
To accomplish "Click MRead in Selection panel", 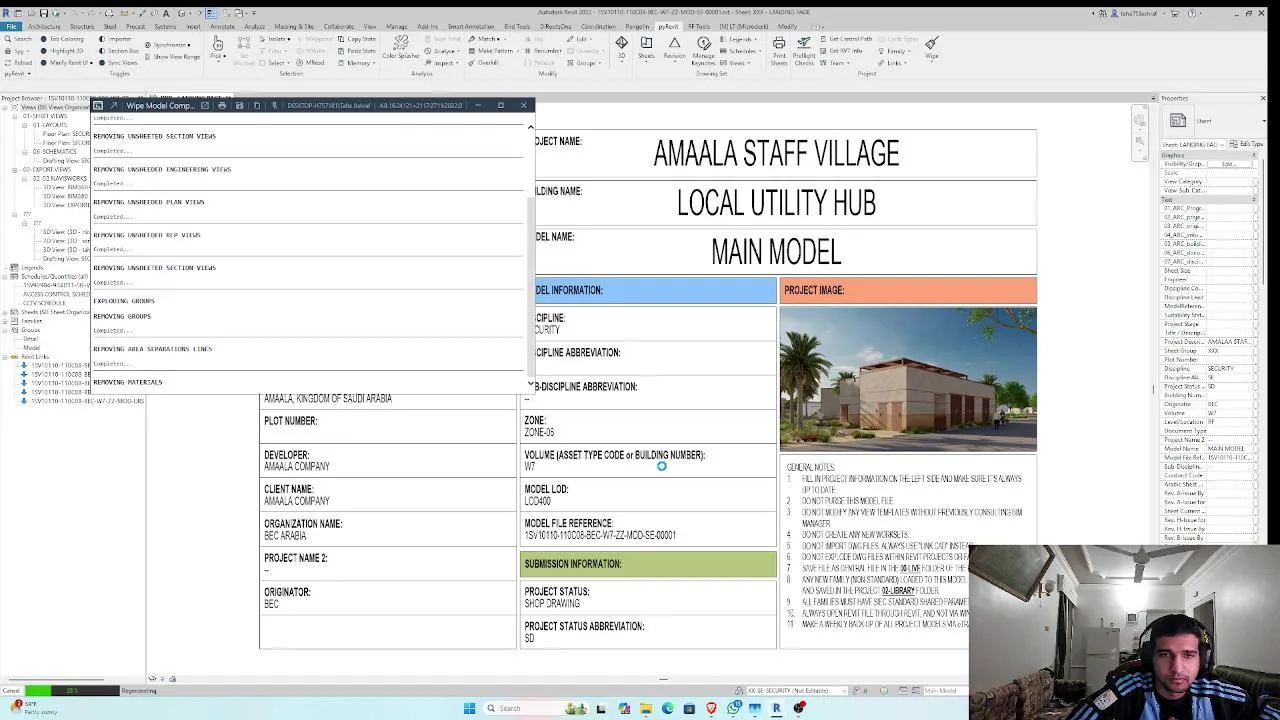I will 311,63.
